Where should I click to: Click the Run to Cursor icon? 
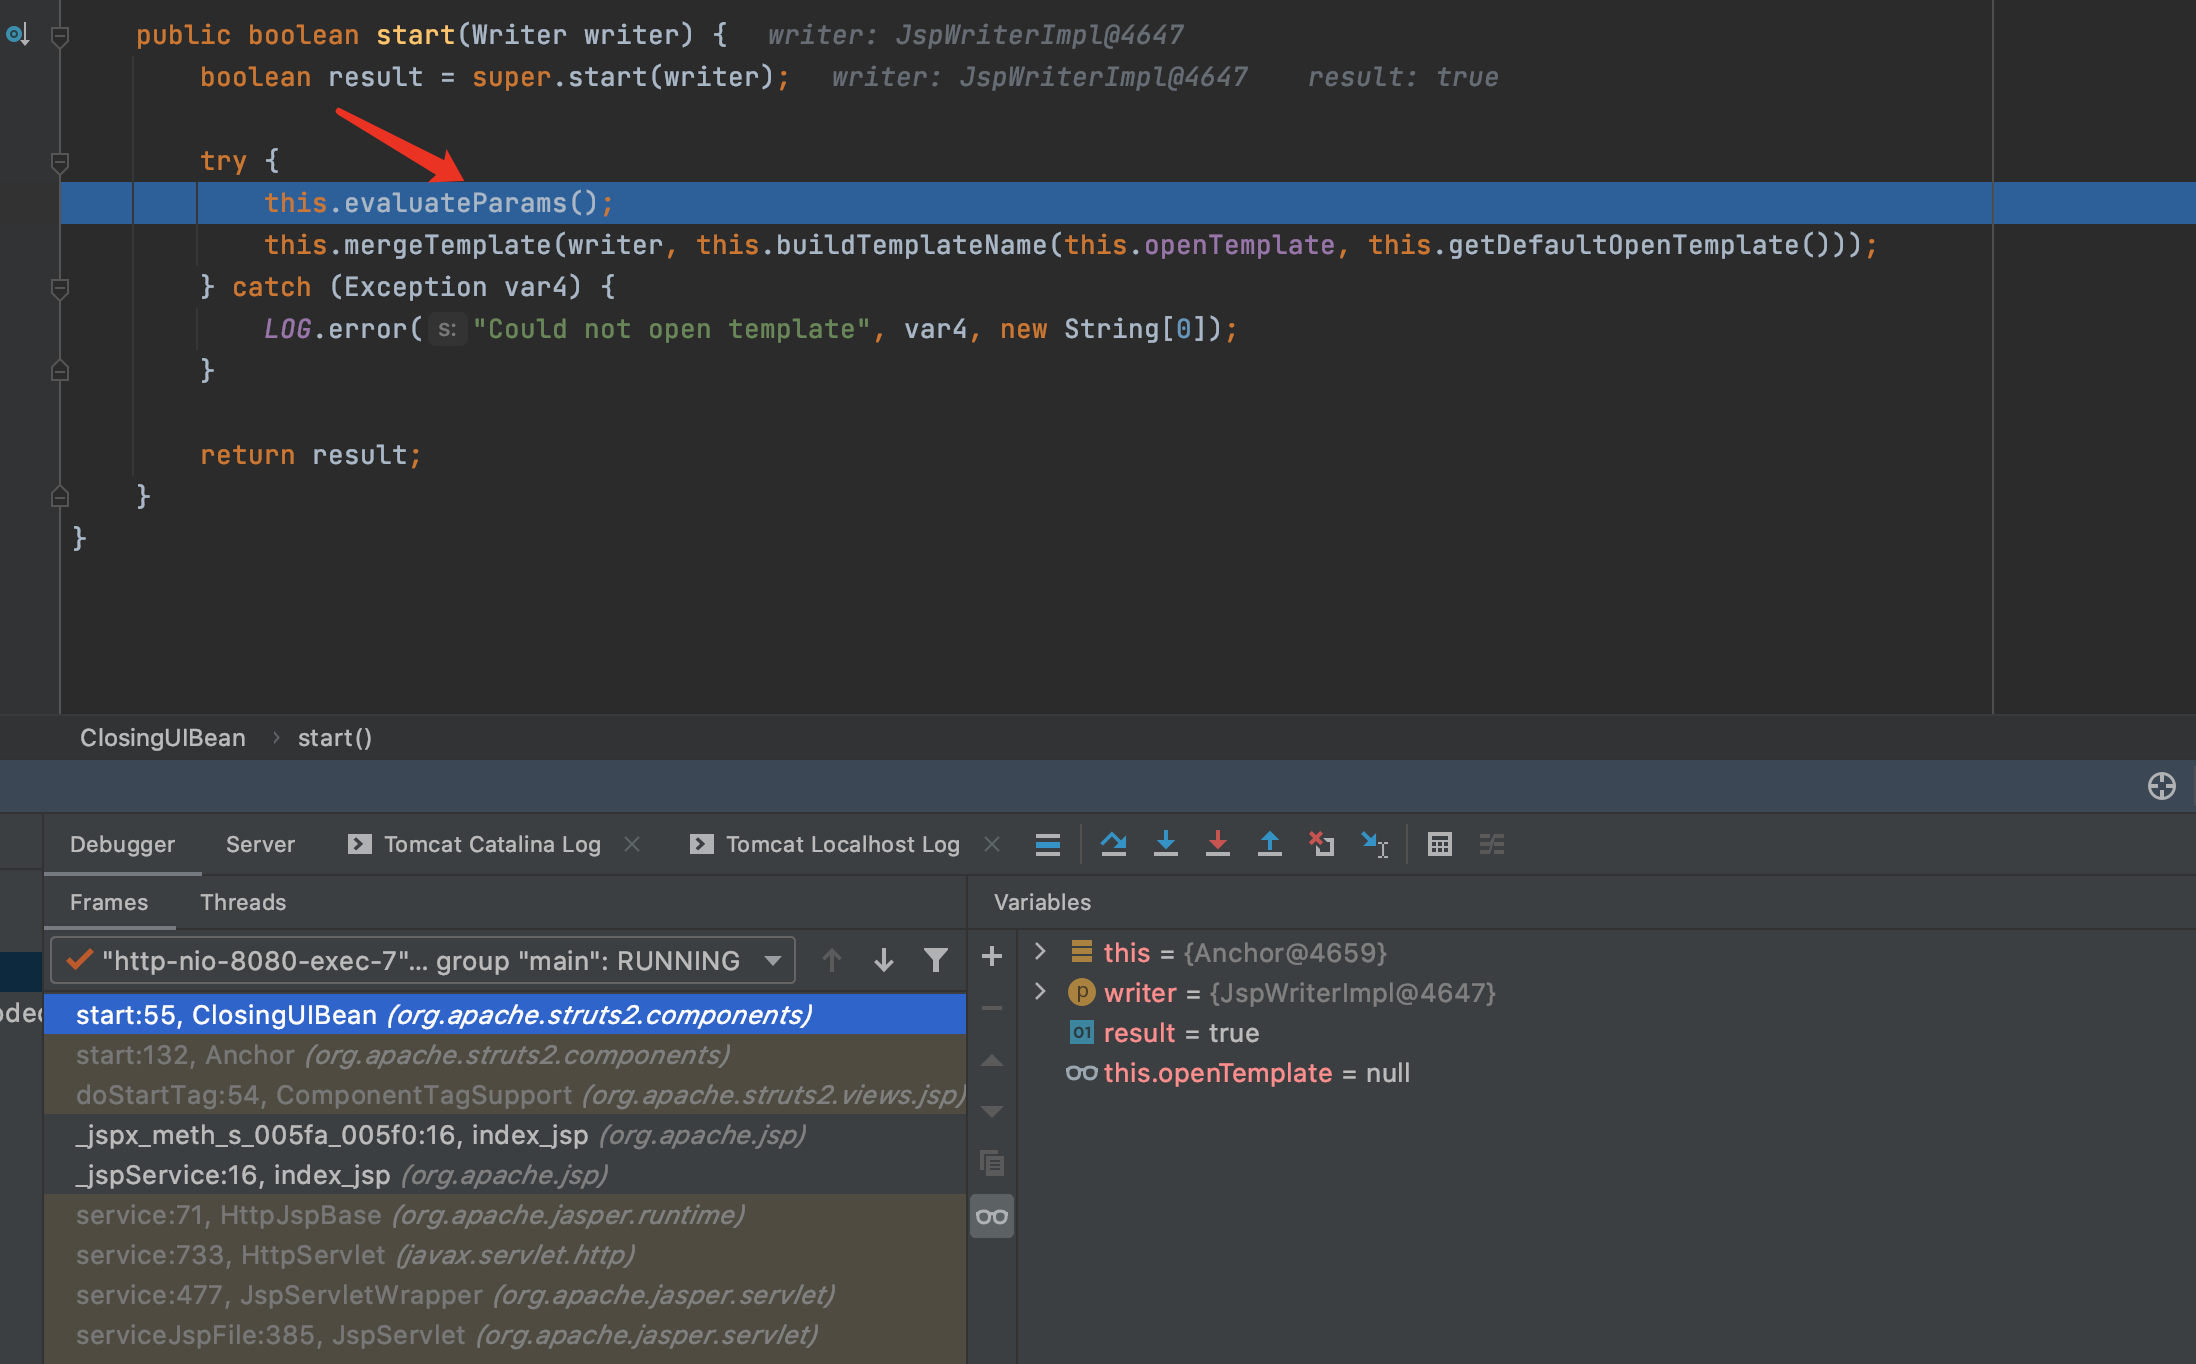(x=1374, y=844)
